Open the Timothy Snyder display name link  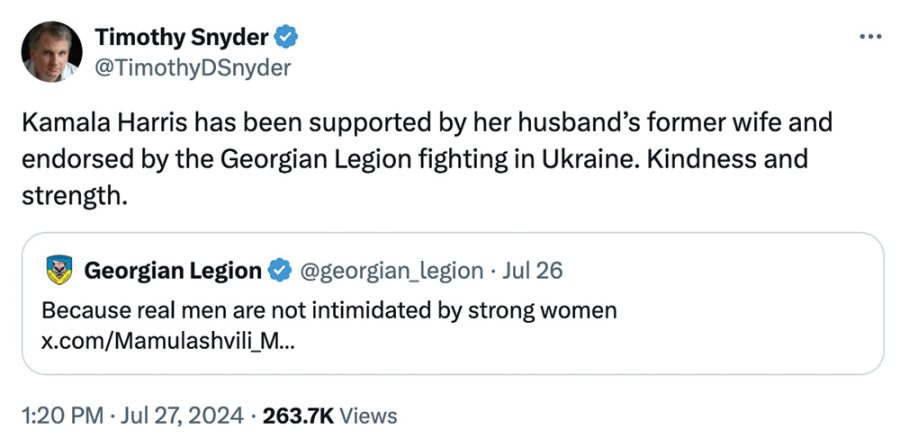(x=181, y=37)
